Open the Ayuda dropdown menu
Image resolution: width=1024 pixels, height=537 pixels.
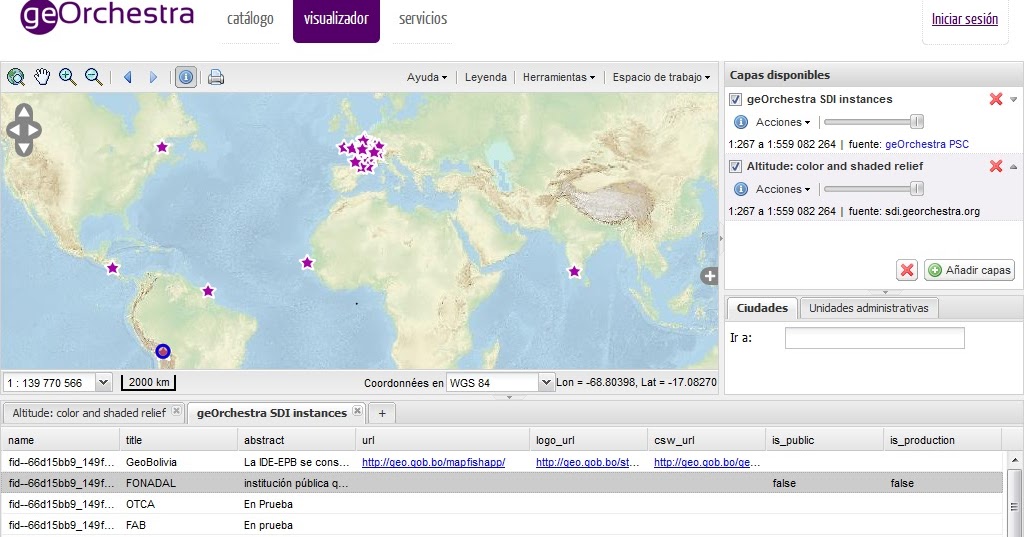pos(427,77)
